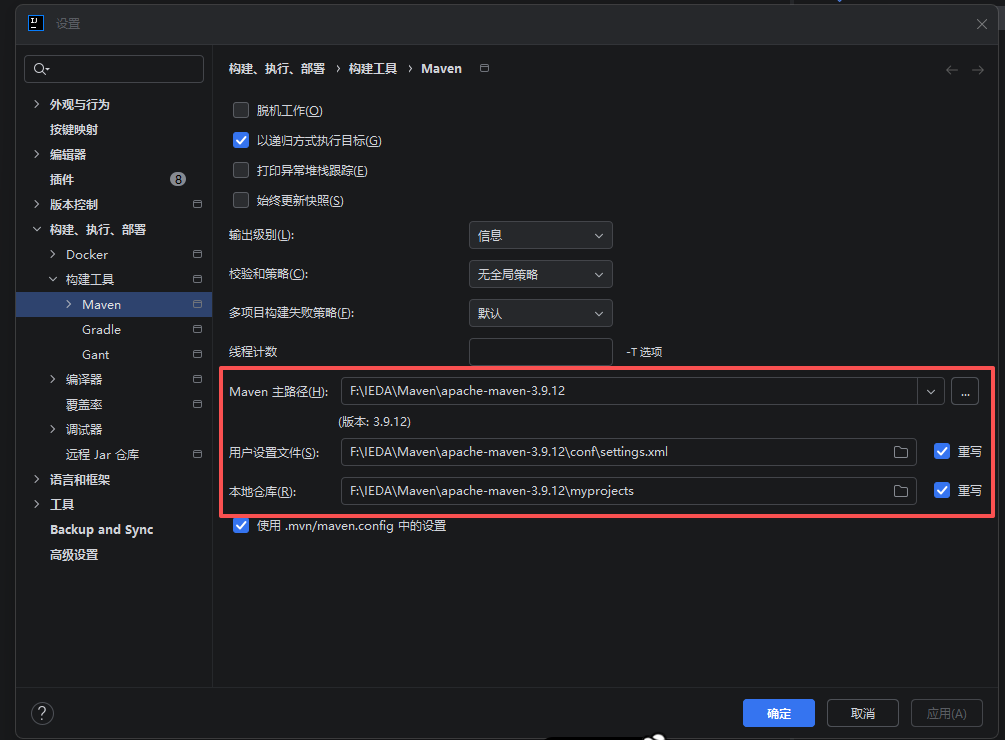Click the 用户设置文件 settings.xml path field

coord(628,452)
